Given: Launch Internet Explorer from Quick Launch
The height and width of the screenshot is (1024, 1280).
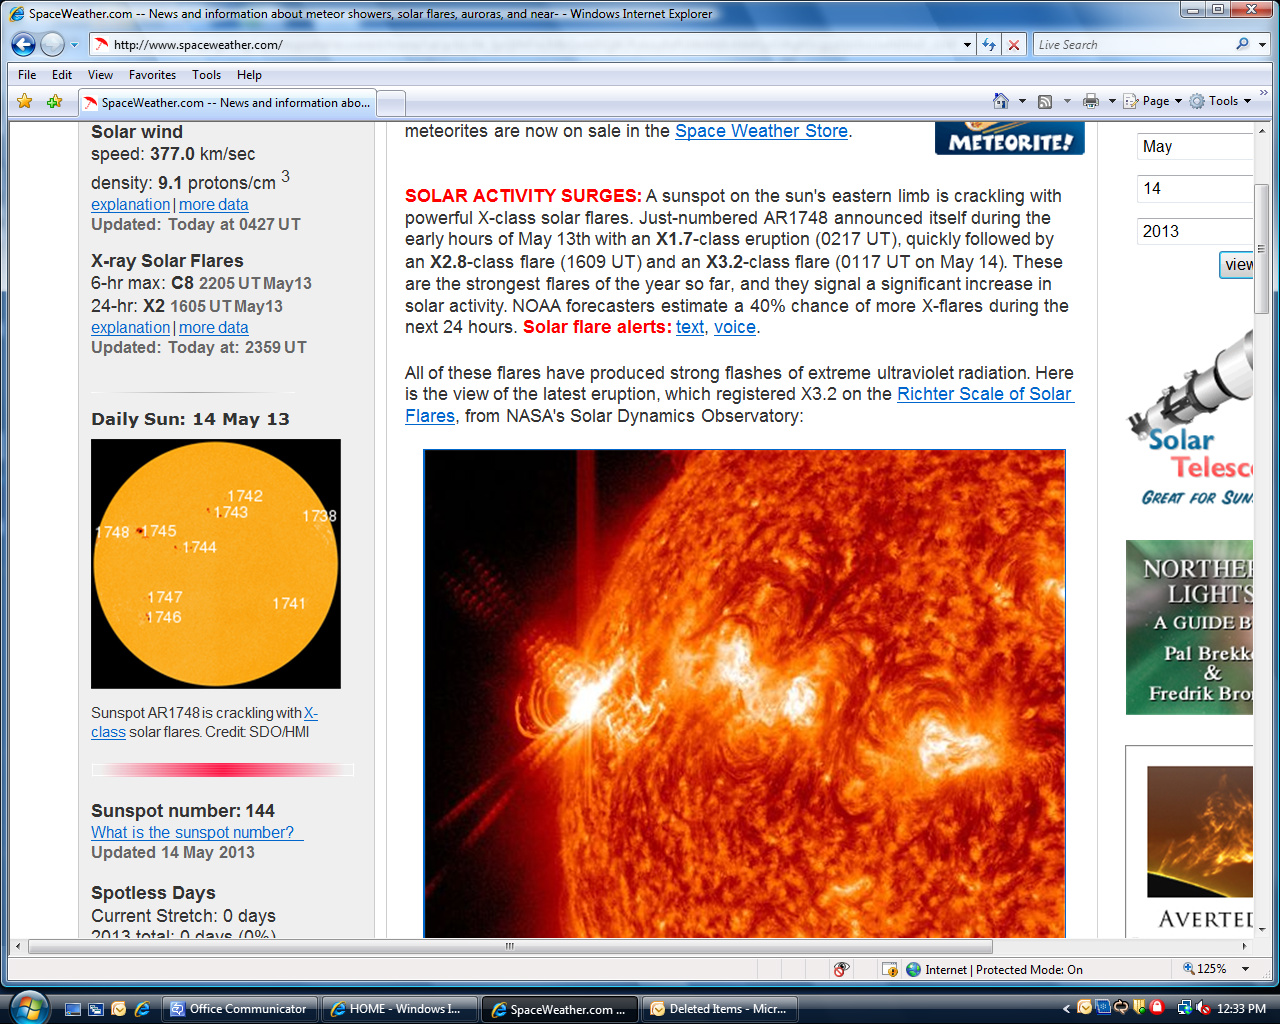Looking at the screenshot, I should point(142,1009).
